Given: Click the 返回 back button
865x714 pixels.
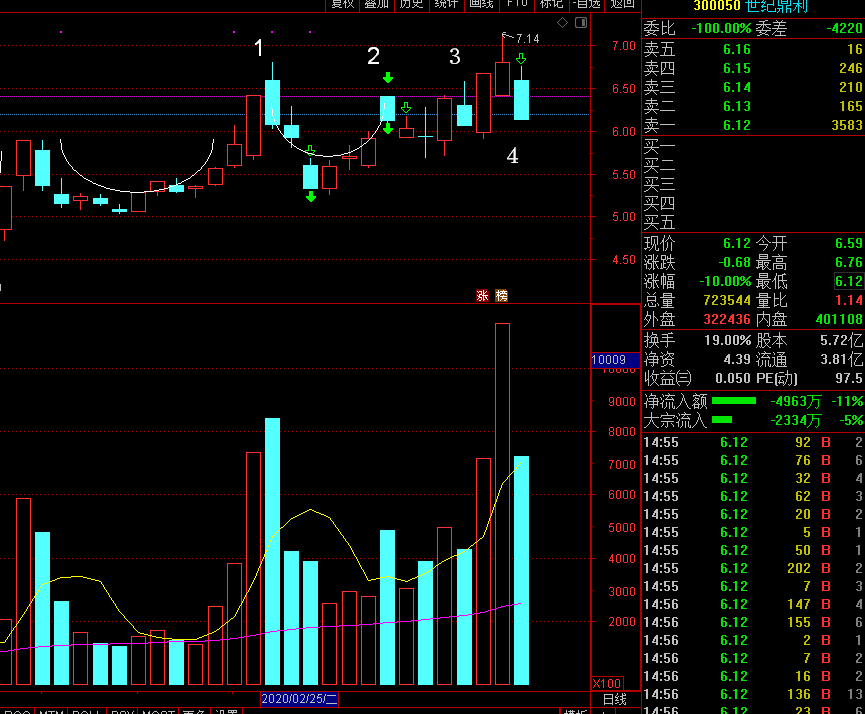Looking at the screenshot, I should pos(622,4).
